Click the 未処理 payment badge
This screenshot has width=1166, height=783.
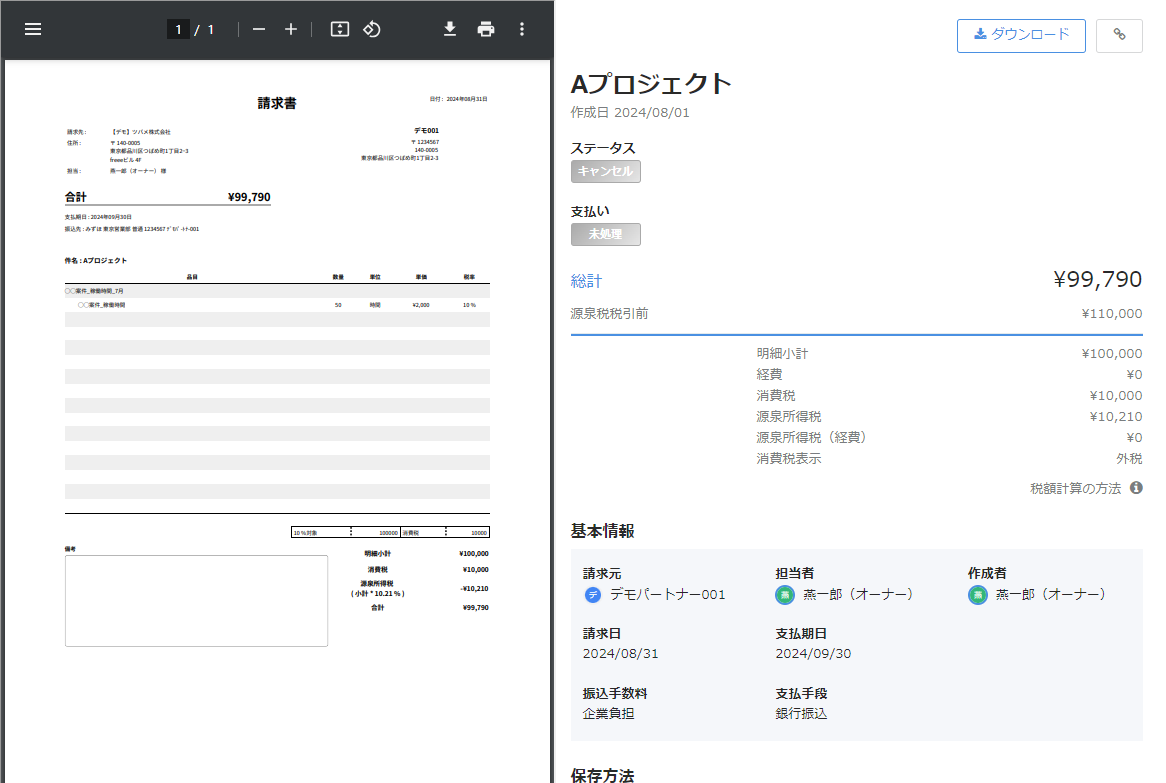[605, 234]
